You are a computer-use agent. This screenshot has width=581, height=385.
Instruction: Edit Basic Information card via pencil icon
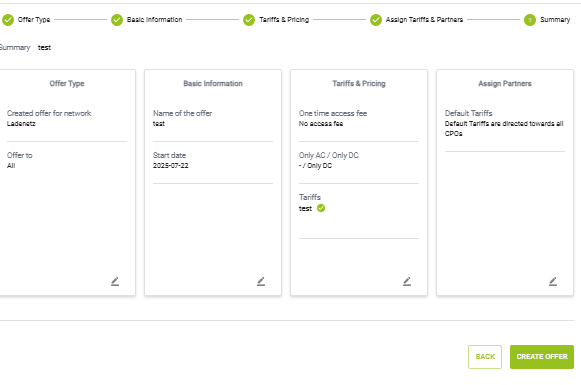261,282
